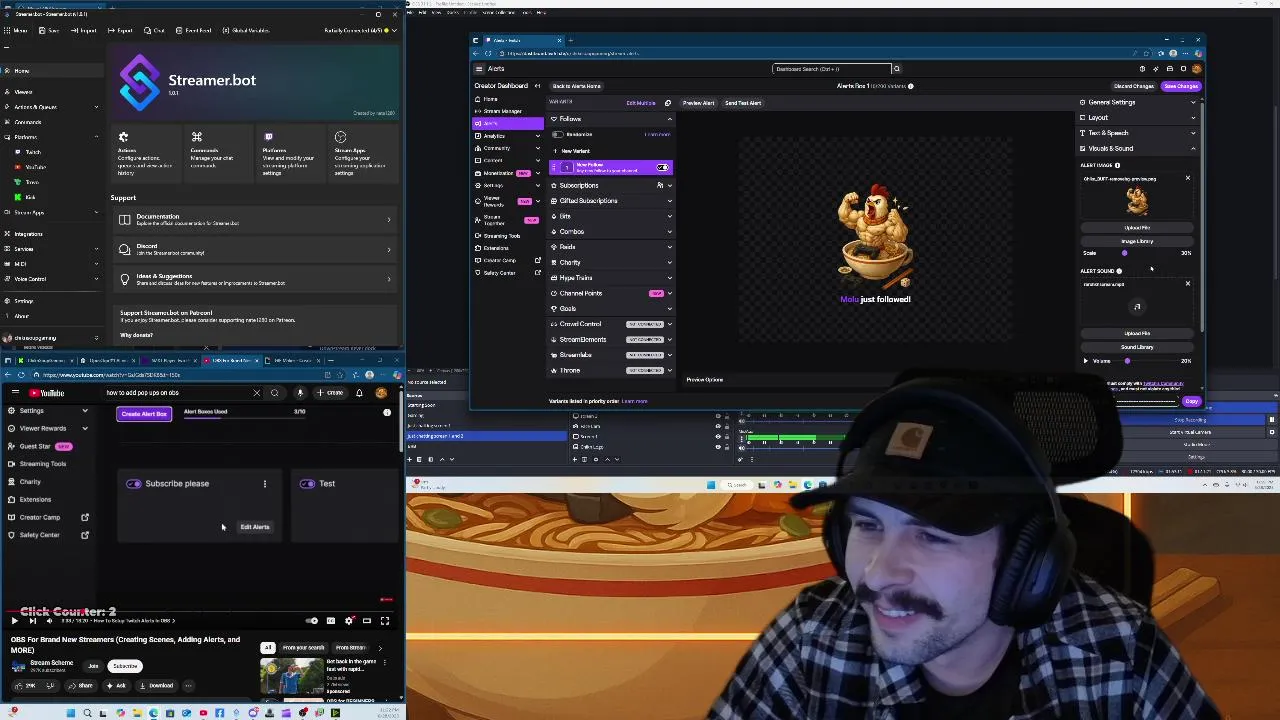
Task: Open YouTube hamburger guide menu
Action: coord(15,393)
